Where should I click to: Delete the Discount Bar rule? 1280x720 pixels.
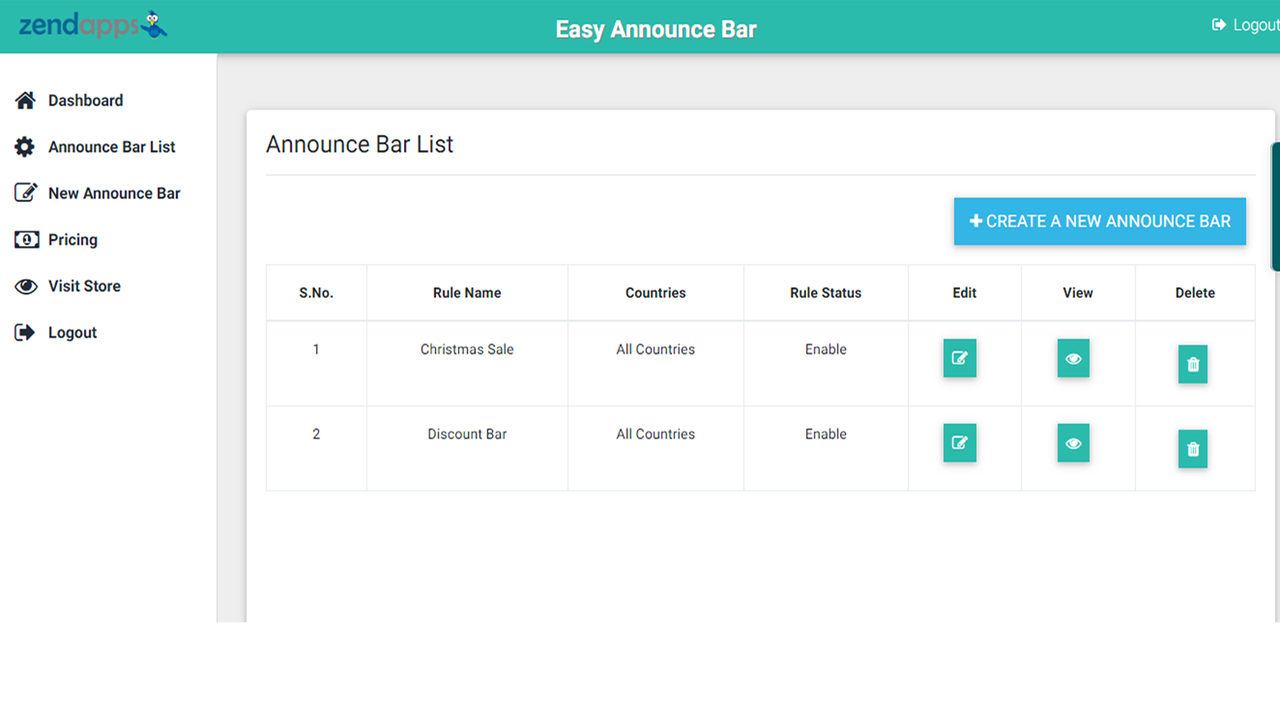coord(1192,449)
